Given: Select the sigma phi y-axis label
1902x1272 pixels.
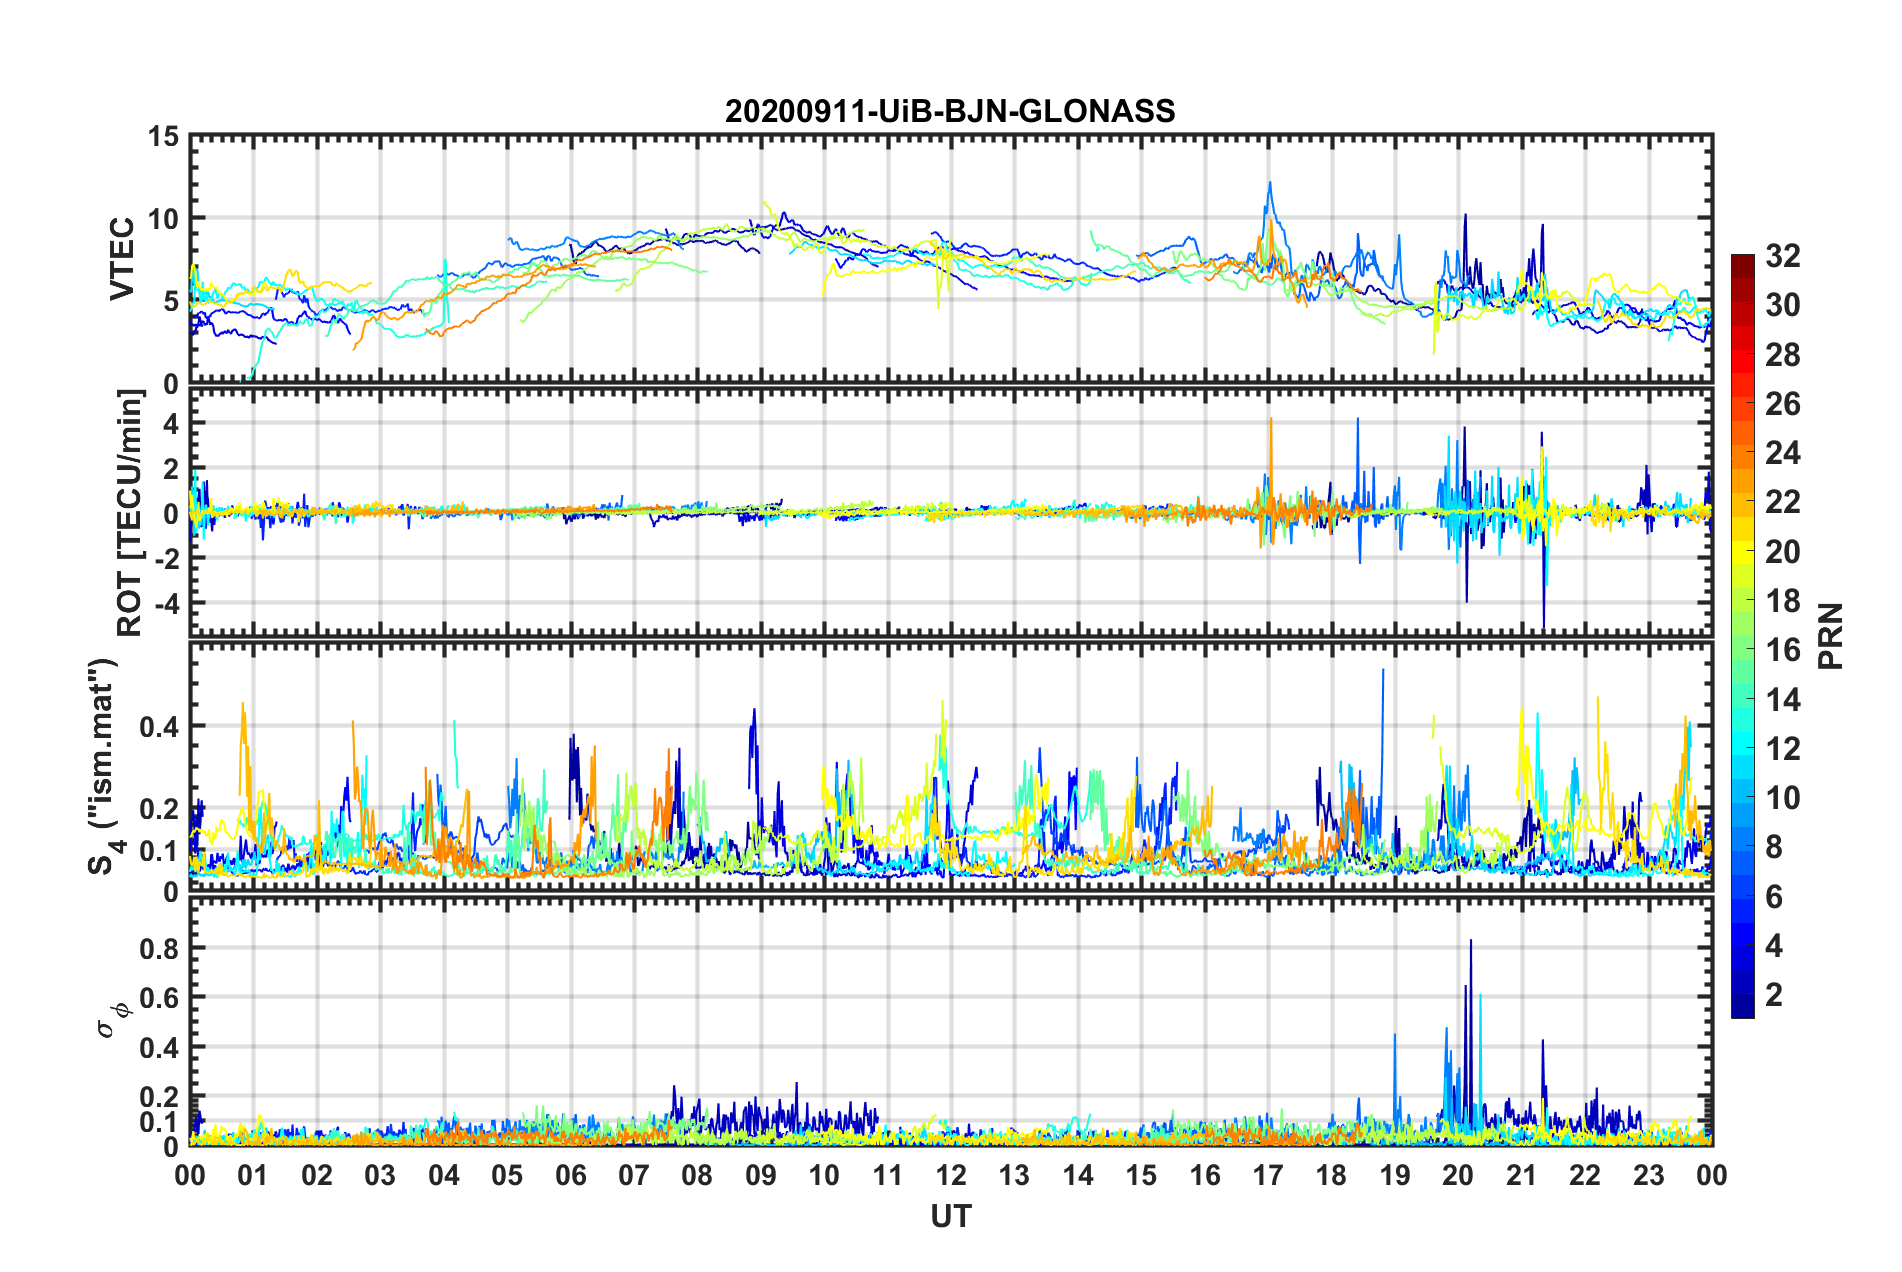Looking at the screenshot, I should tap(107, 1020).
